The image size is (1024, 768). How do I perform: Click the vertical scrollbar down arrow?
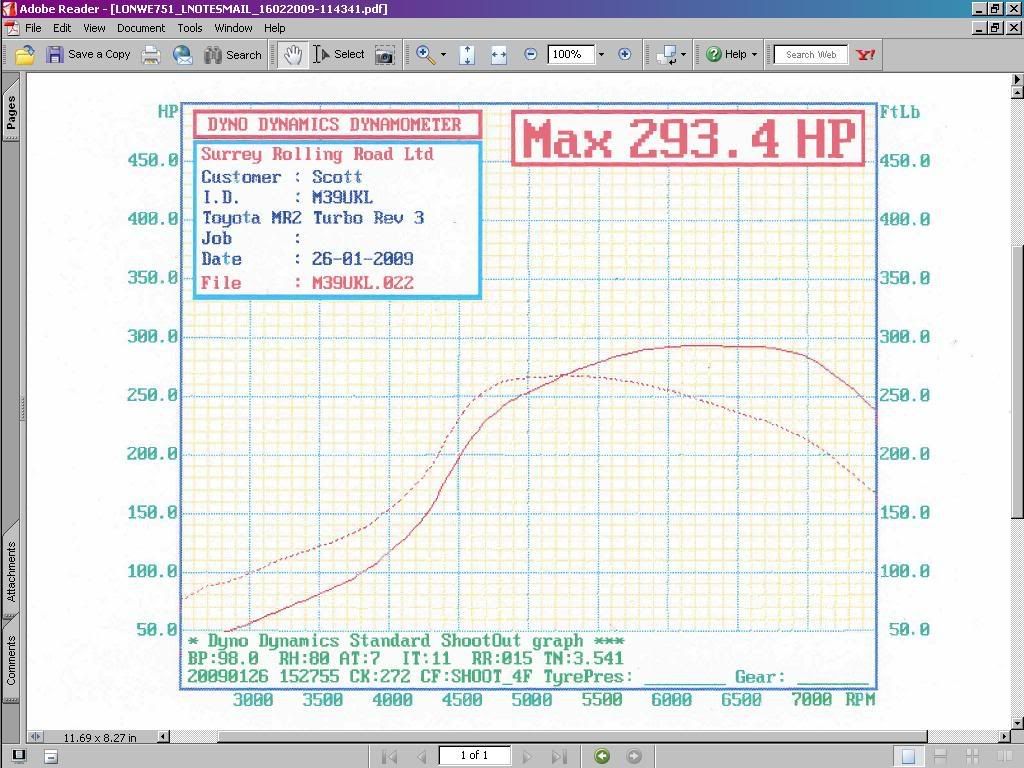[1017, 724]
